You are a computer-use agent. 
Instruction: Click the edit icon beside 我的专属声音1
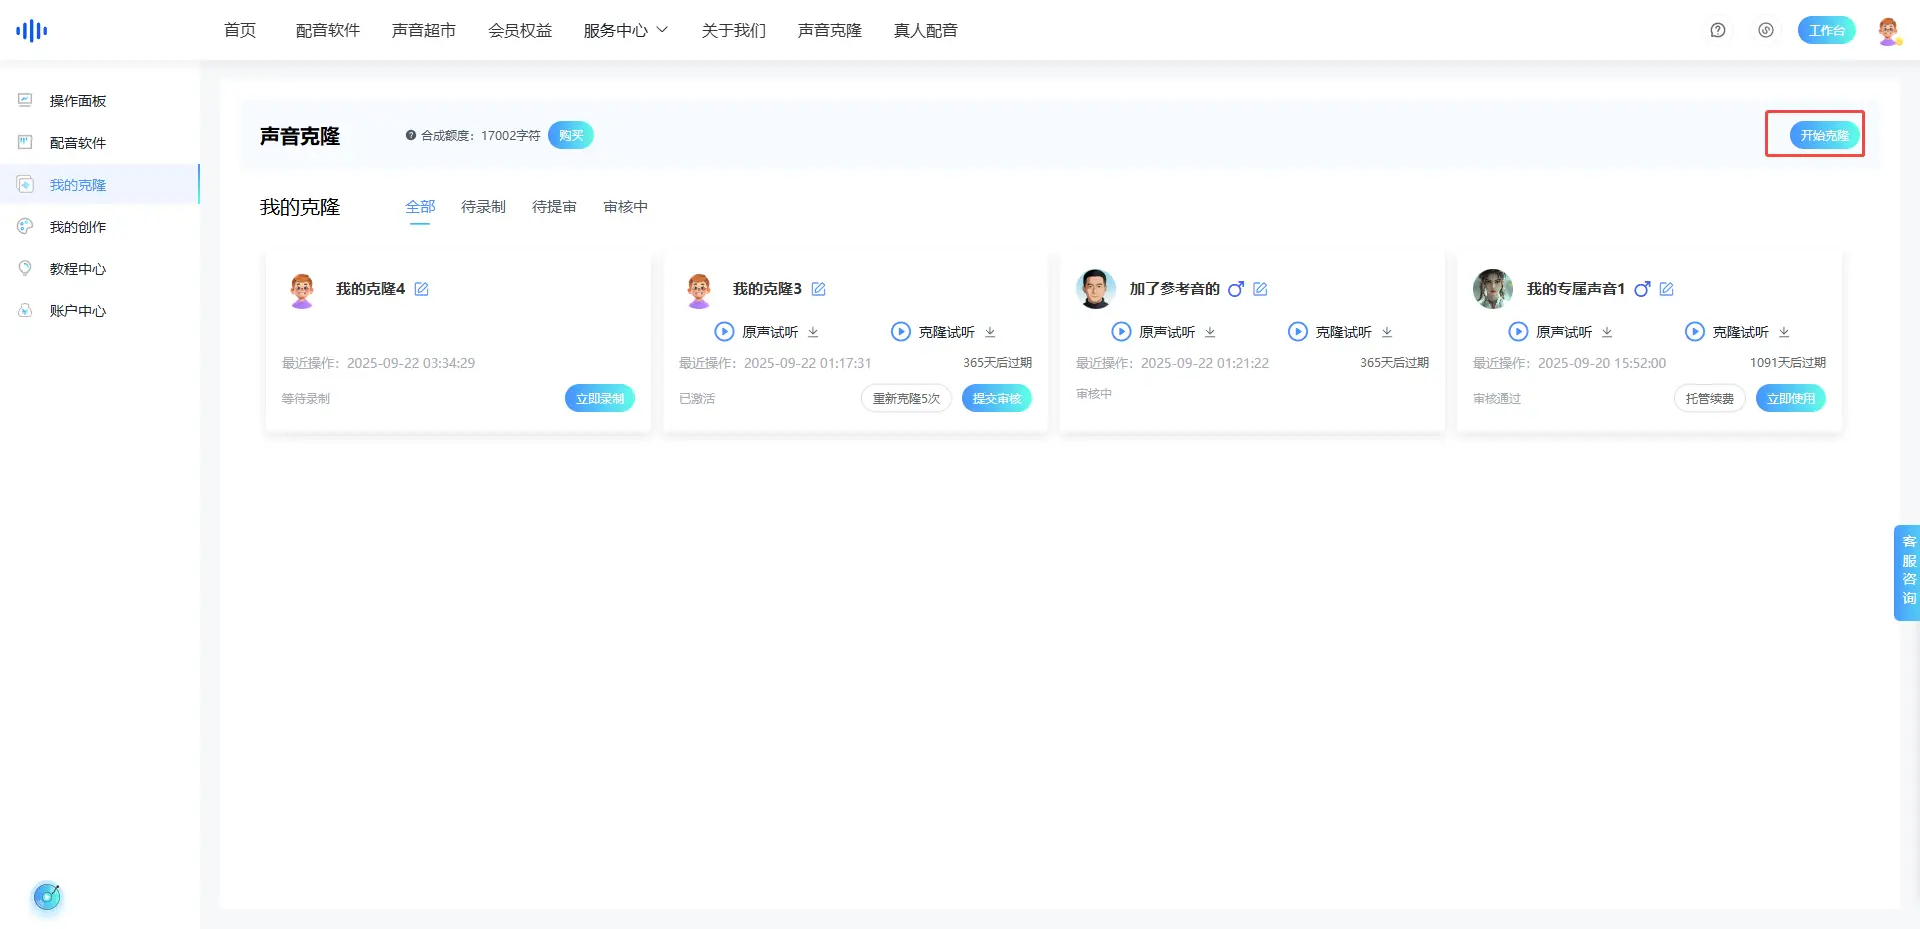pos(1666,289)
